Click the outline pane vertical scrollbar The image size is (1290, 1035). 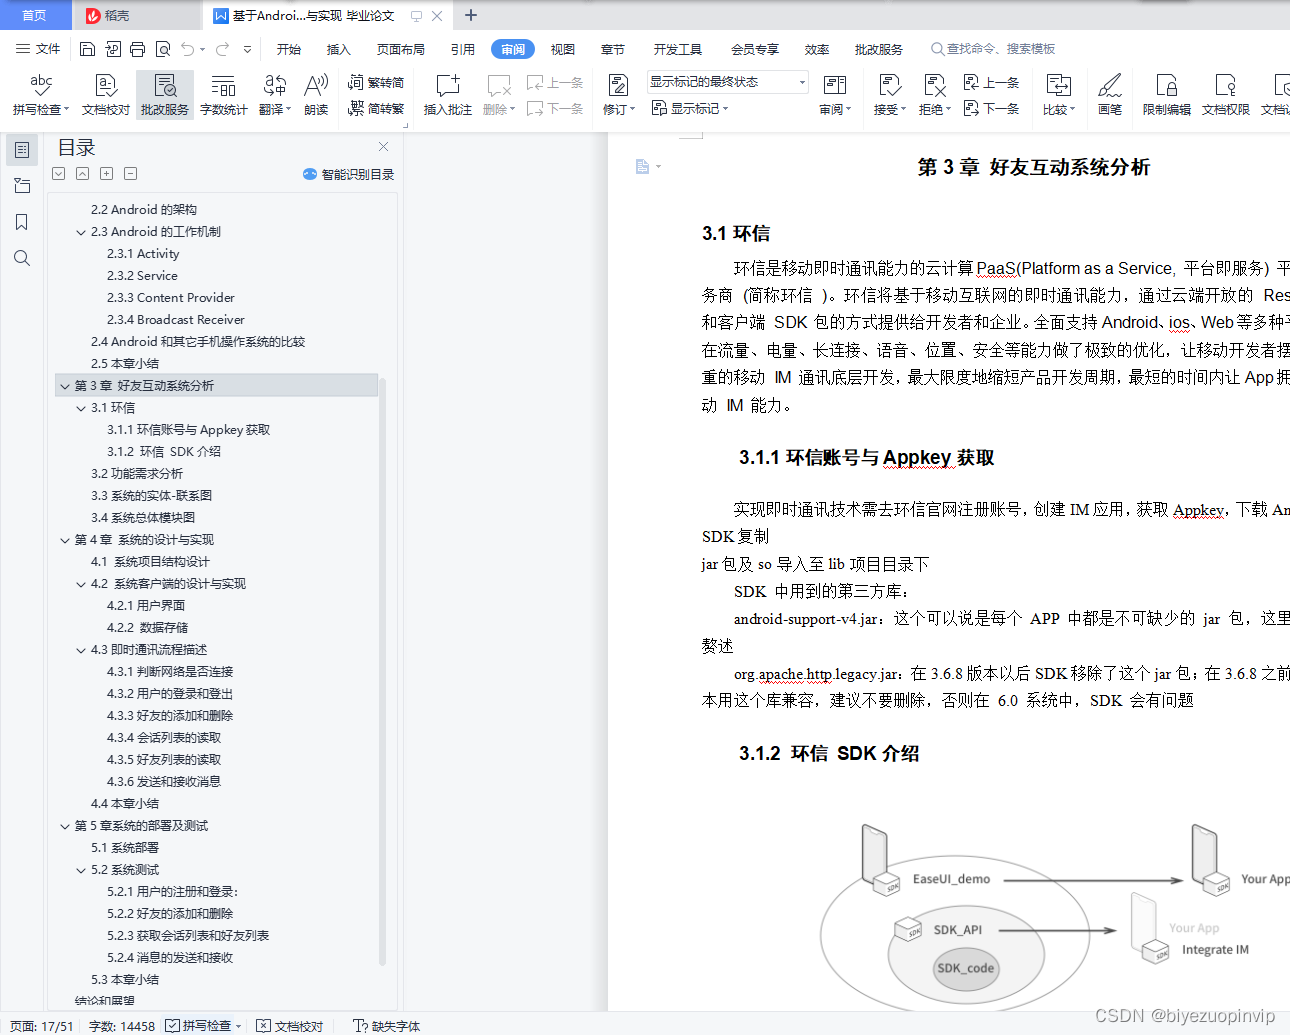[x=382, y=670]
